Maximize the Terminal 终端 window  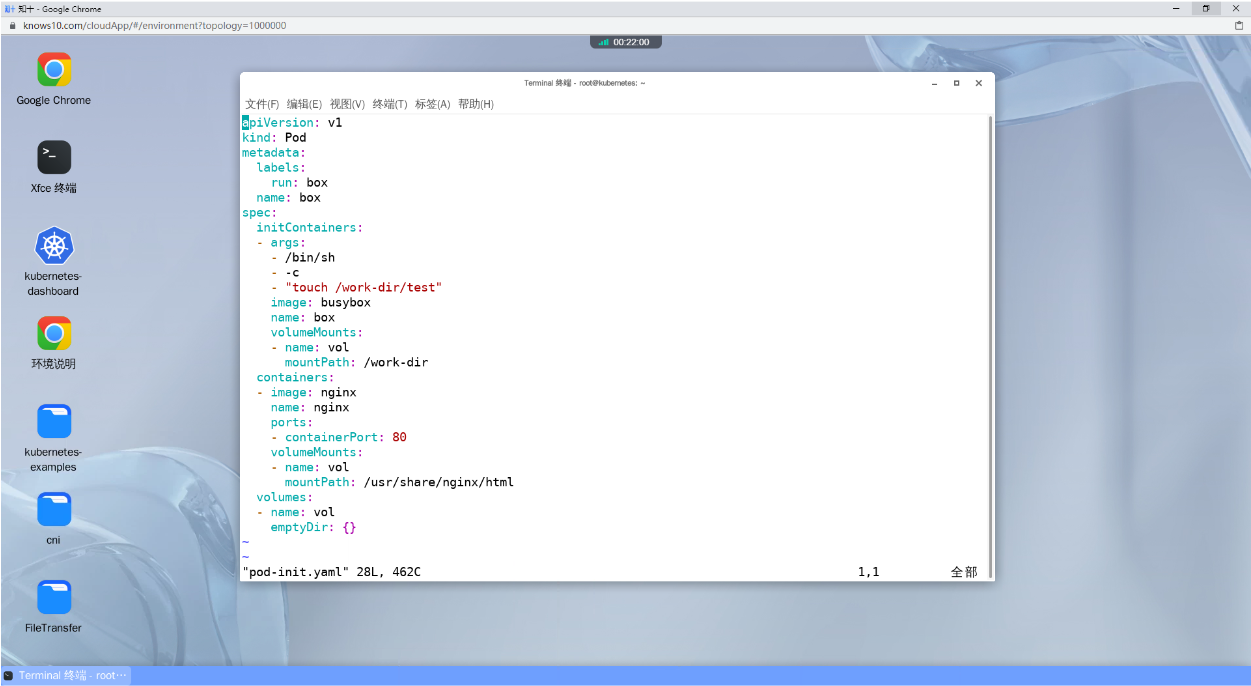tap(956, 83)
